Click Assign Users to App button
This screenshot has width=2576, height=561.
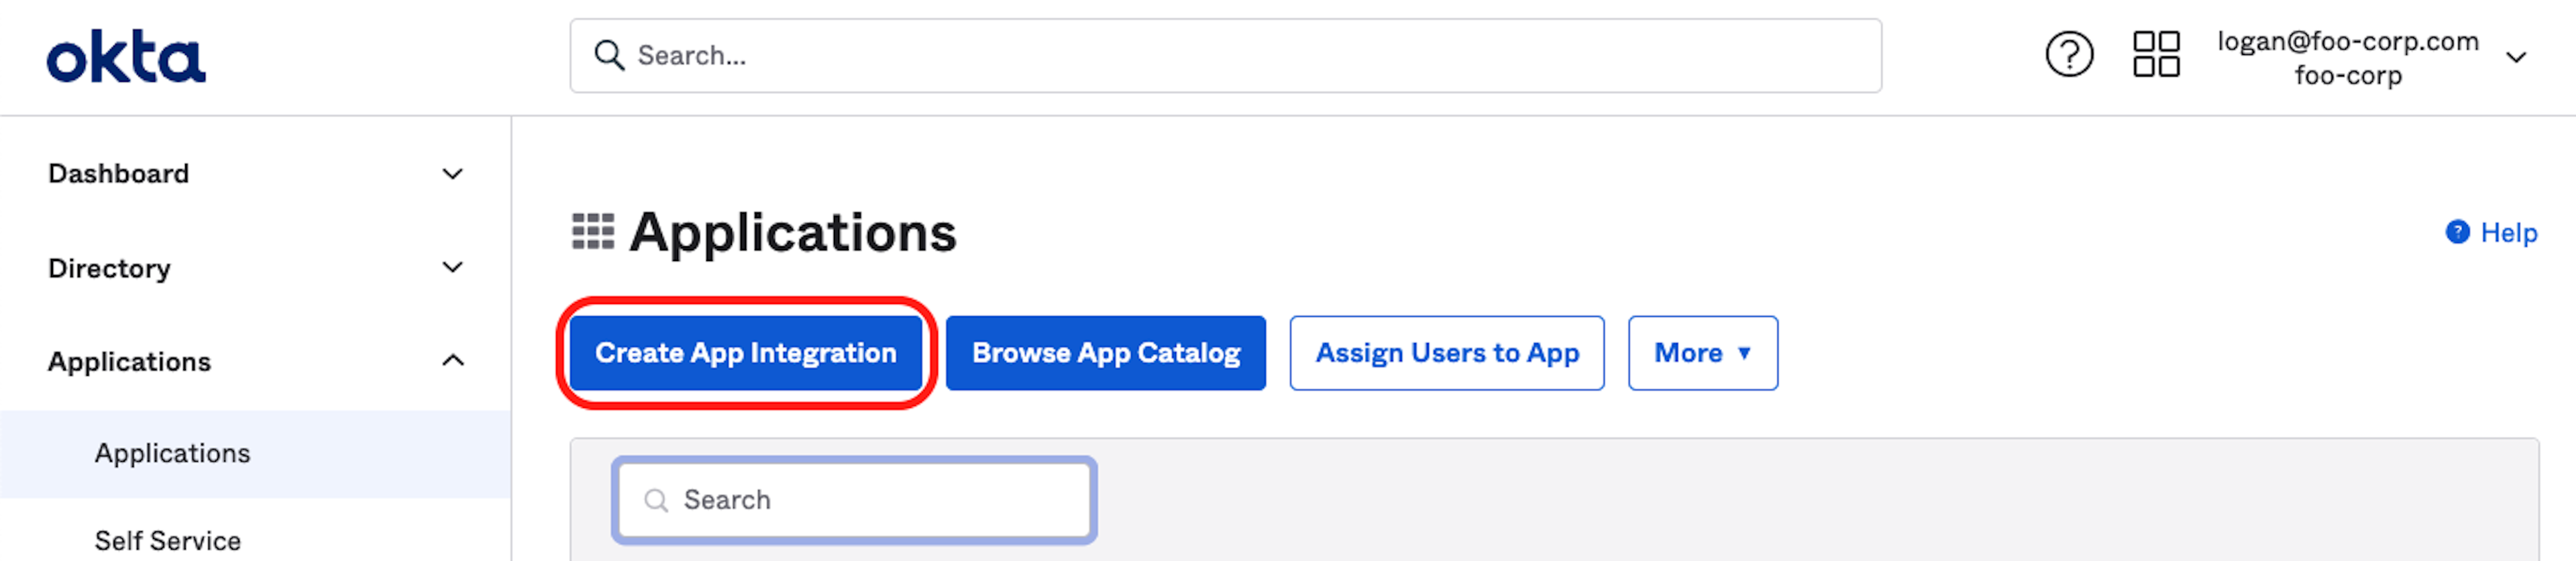pyautogui.click(x=1446, y=353)
